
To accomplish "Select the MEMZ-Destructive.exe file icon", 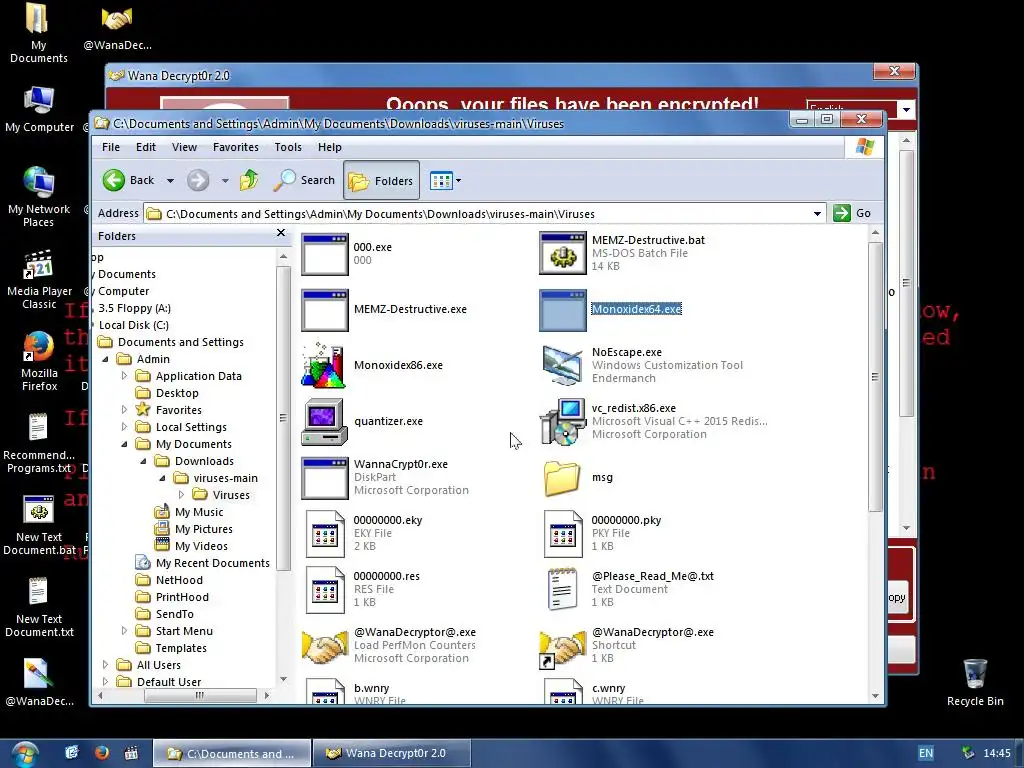I will click(325, 310).
